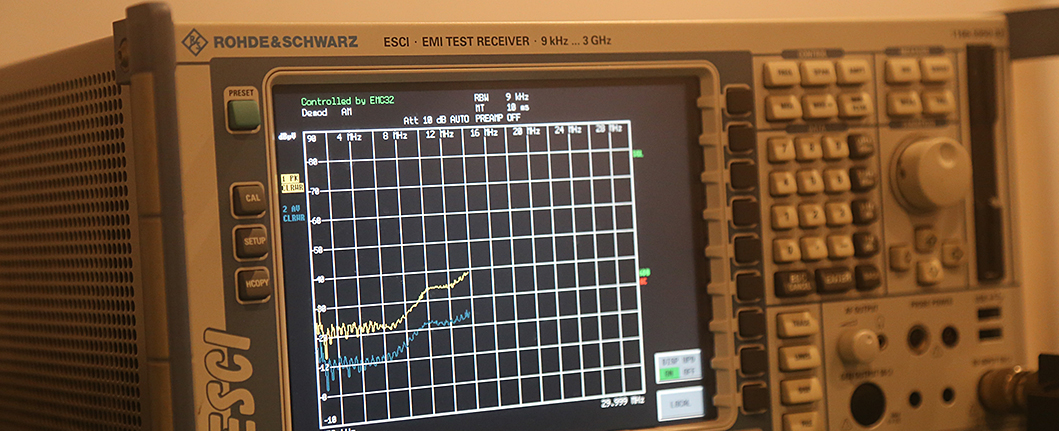Tap keypad digit 0
The height and width of the screenshot is (431, 1060).
[x=787, y=250]
